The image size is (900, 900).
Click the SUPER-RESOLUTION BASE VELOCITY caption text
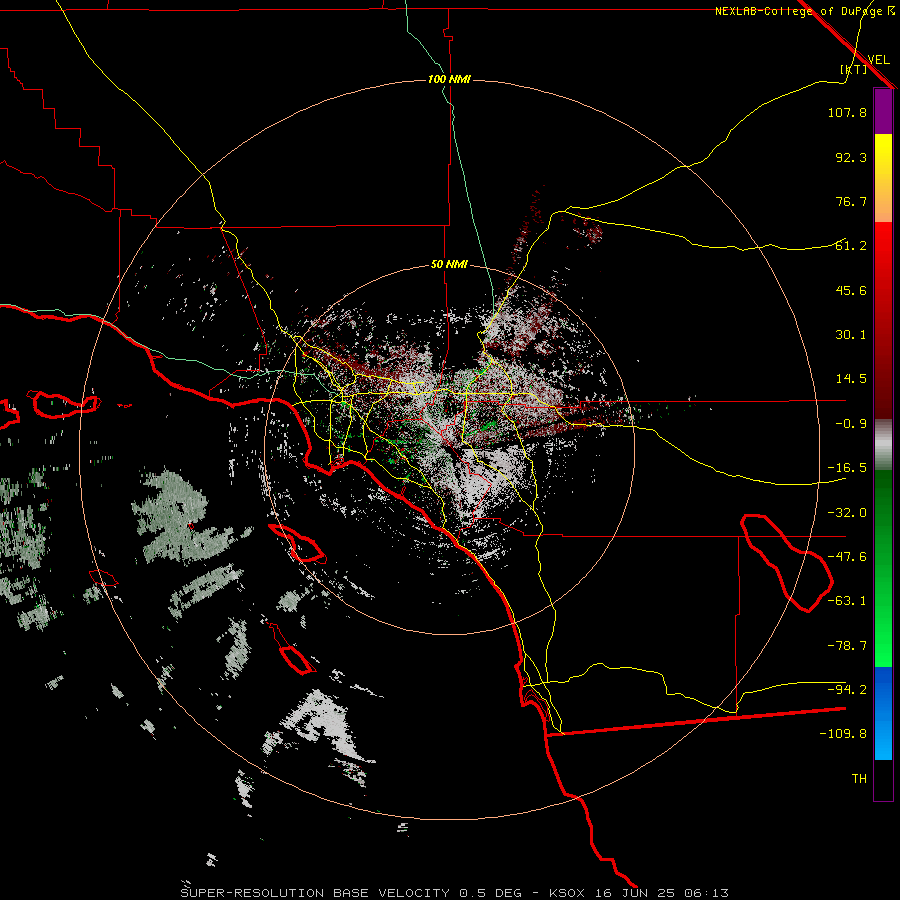[x=315, y=893]
